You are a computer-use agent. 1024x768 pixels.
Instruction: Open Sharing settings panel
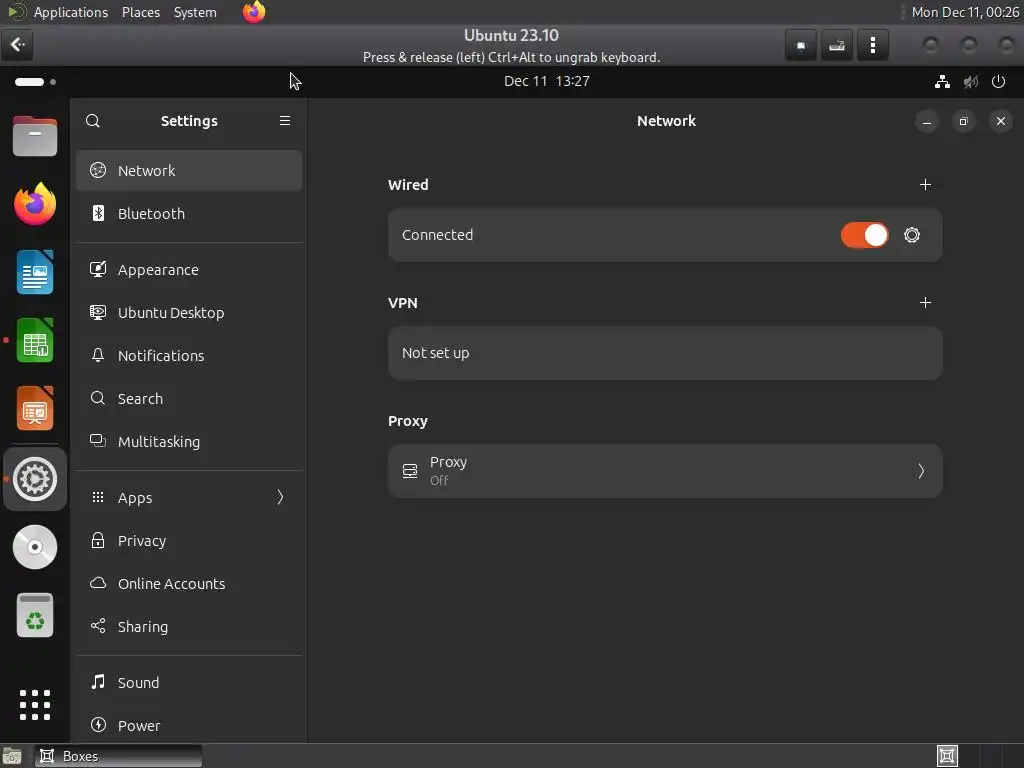189,627
